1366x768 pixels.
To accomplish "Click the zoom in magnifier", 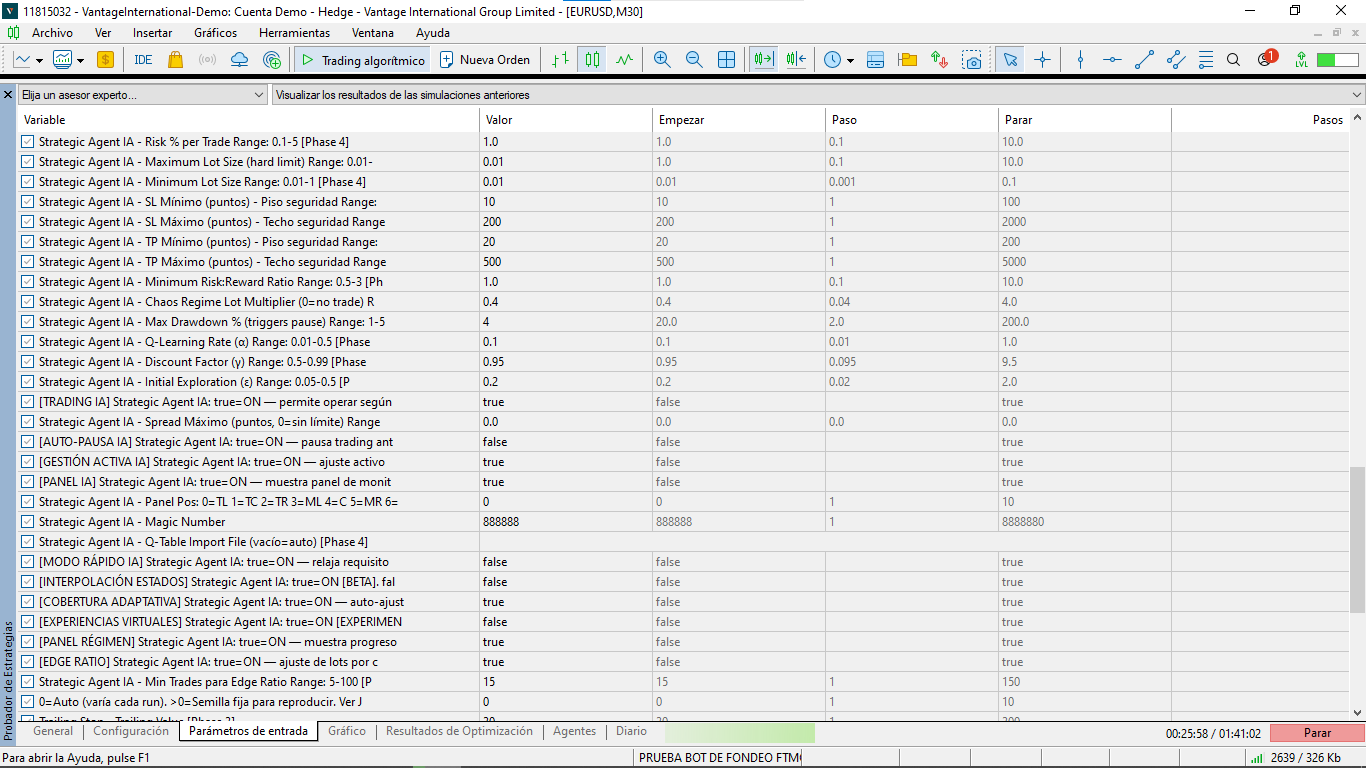I will (662, 60).
